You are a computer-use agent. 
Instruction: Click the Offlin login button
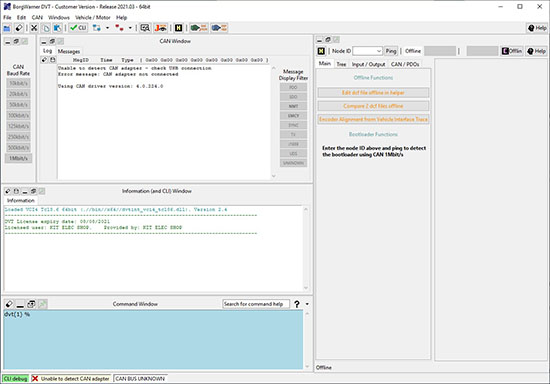pyautogui.click(x=512, y=51)
